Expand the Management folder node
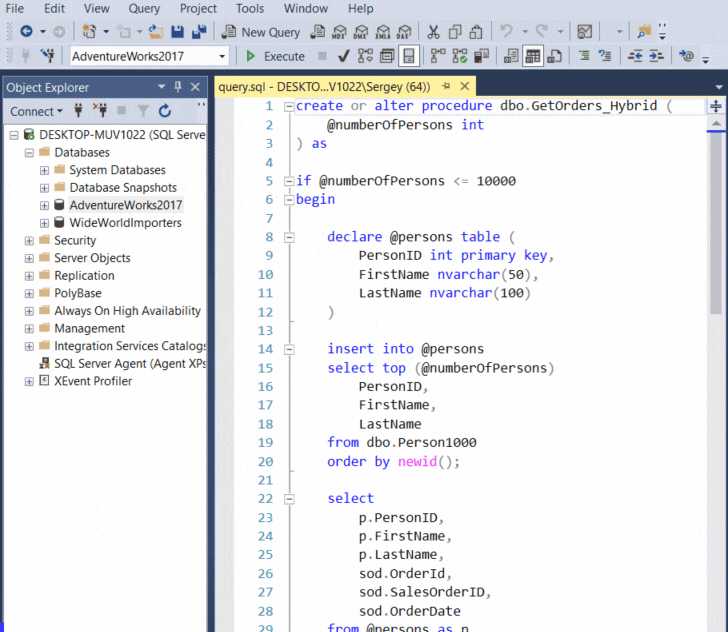The height and width of the screenshot is (632, 728). click(x=29, y=329)
